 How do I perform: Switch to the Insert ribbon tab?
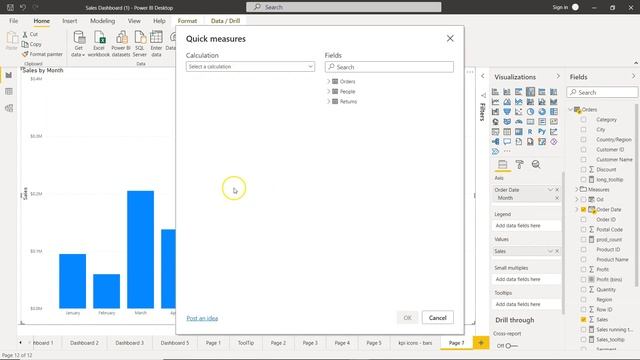(x=70, y=21)
